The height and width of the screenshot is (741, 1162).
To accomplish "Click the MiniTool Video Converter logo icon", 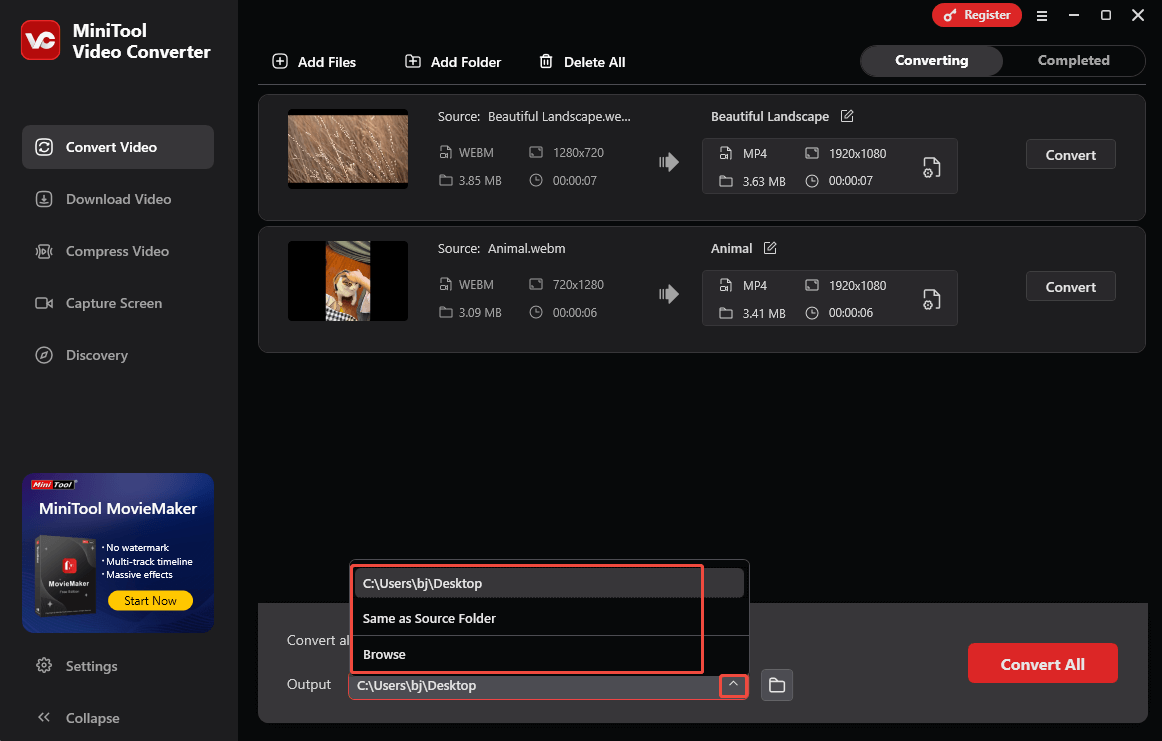I will pos(41,40).
